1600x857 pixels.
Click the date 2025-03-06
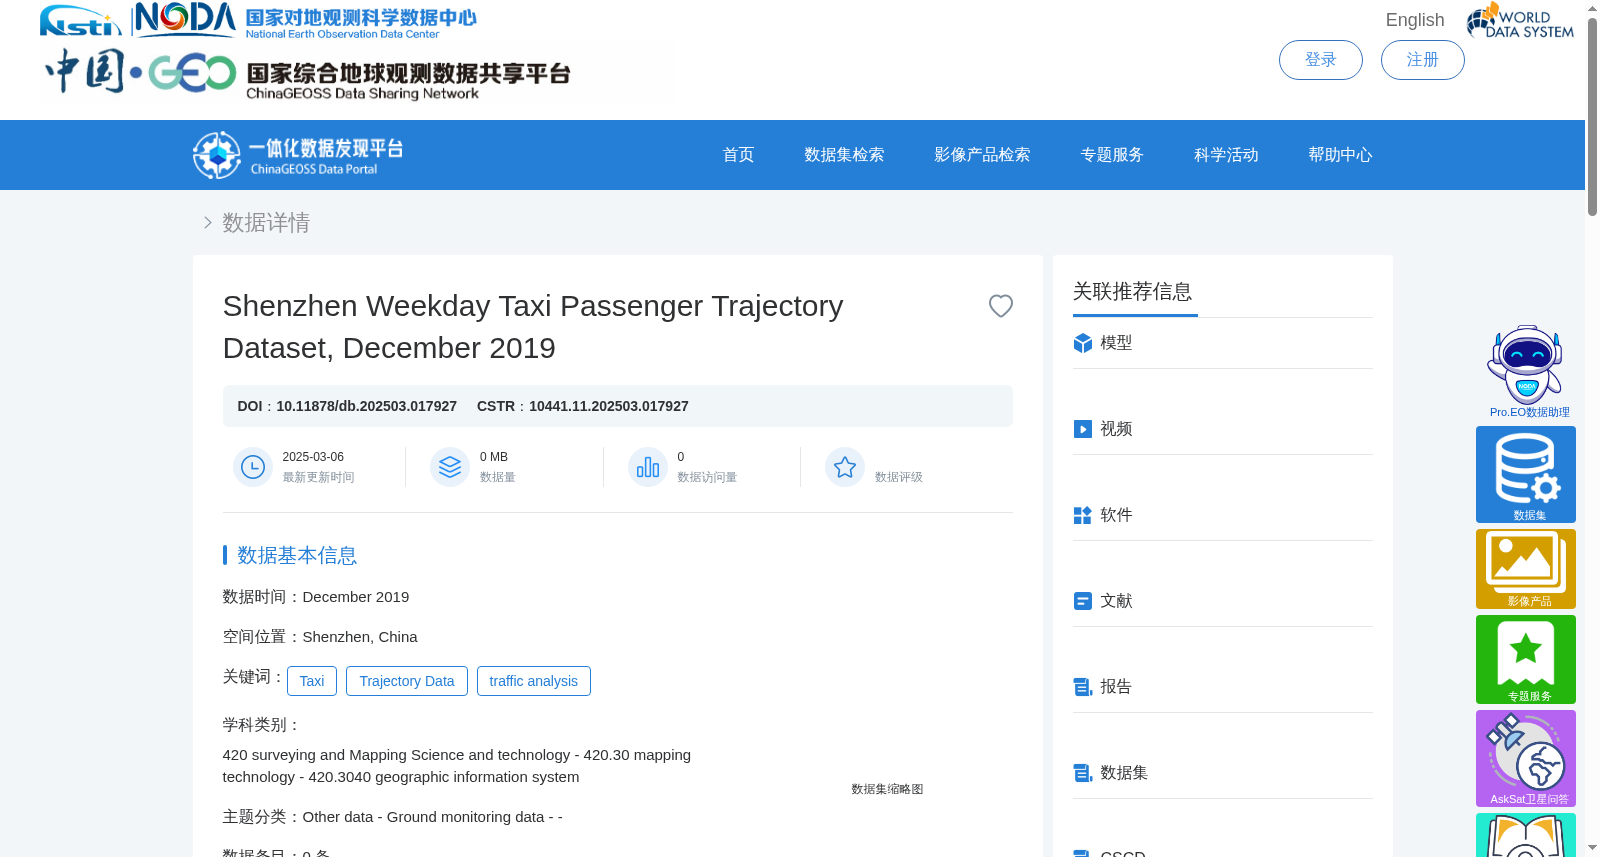click(313, 457)
